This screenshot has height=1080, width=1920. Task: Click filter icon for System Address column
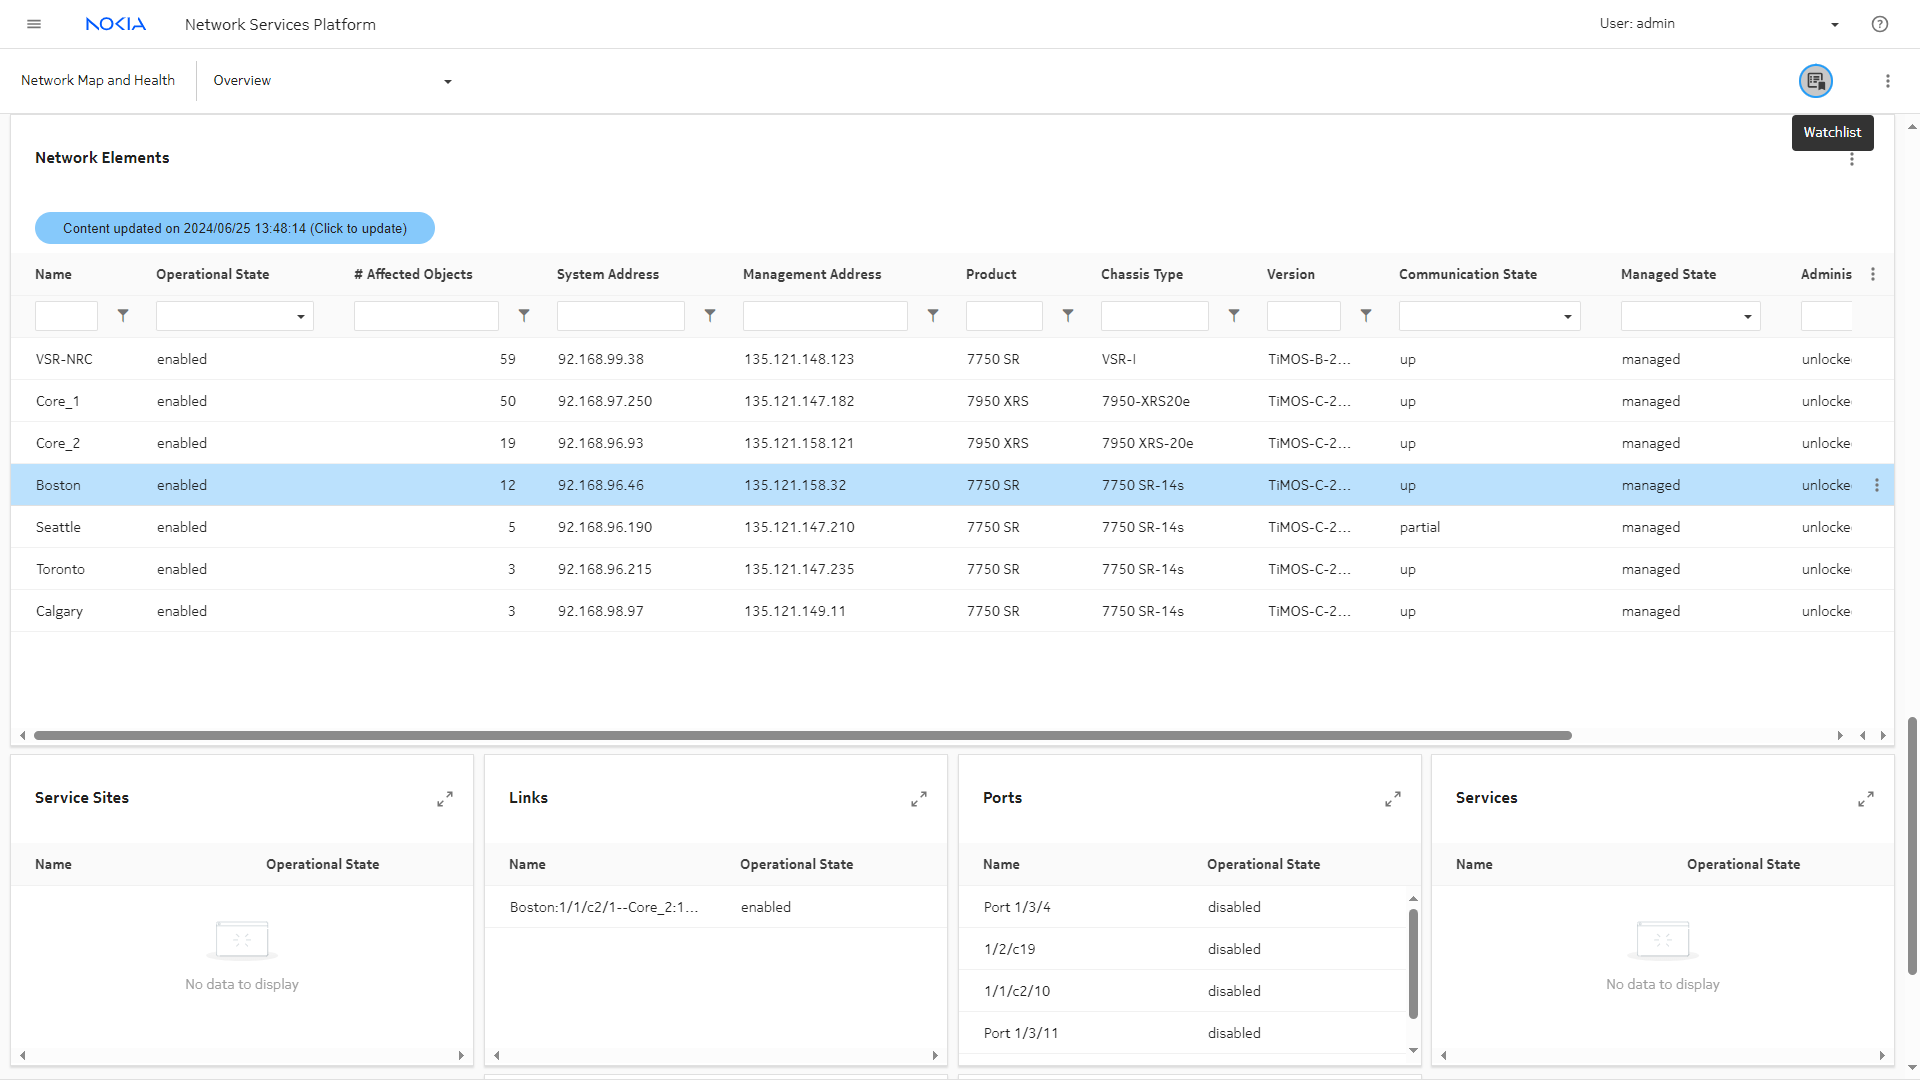[710, 316]
